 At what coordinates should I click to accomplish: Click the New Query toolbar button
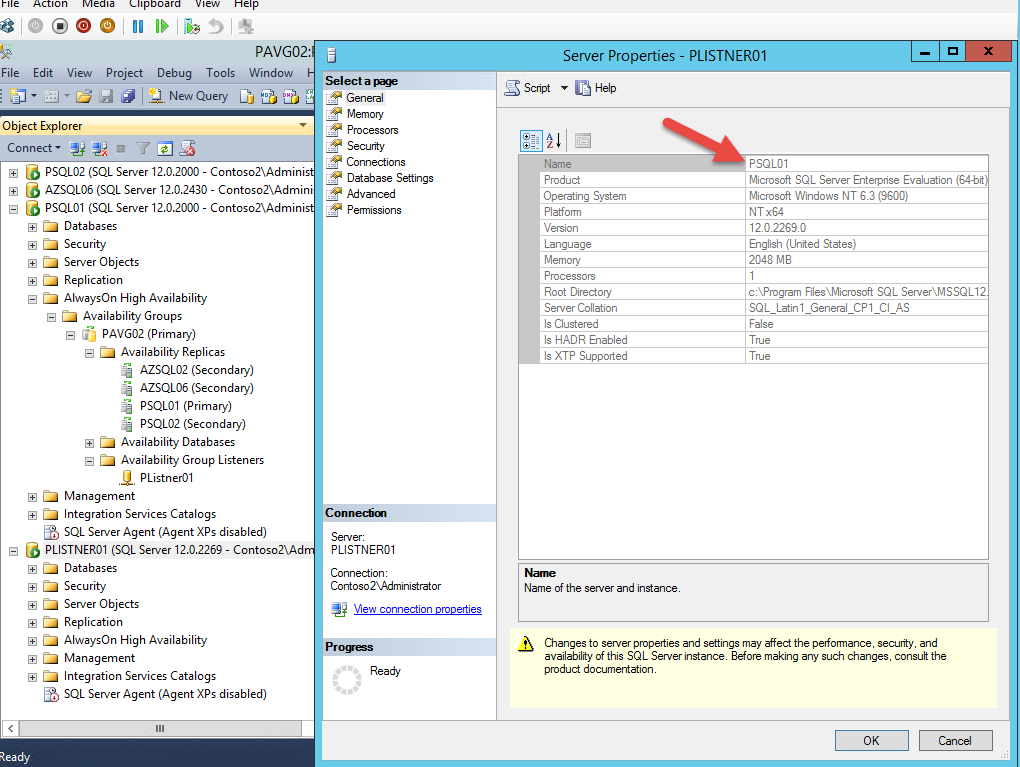point(189,96)
